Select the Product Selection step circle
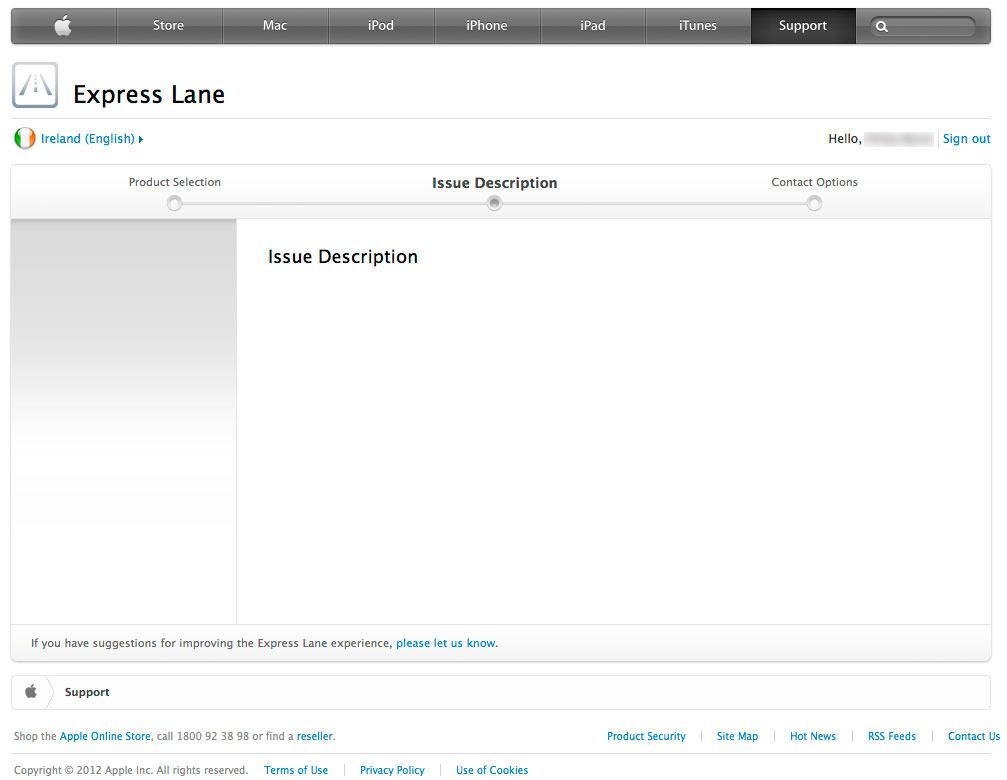This screenshot has width=1007, height=780. 175,204
